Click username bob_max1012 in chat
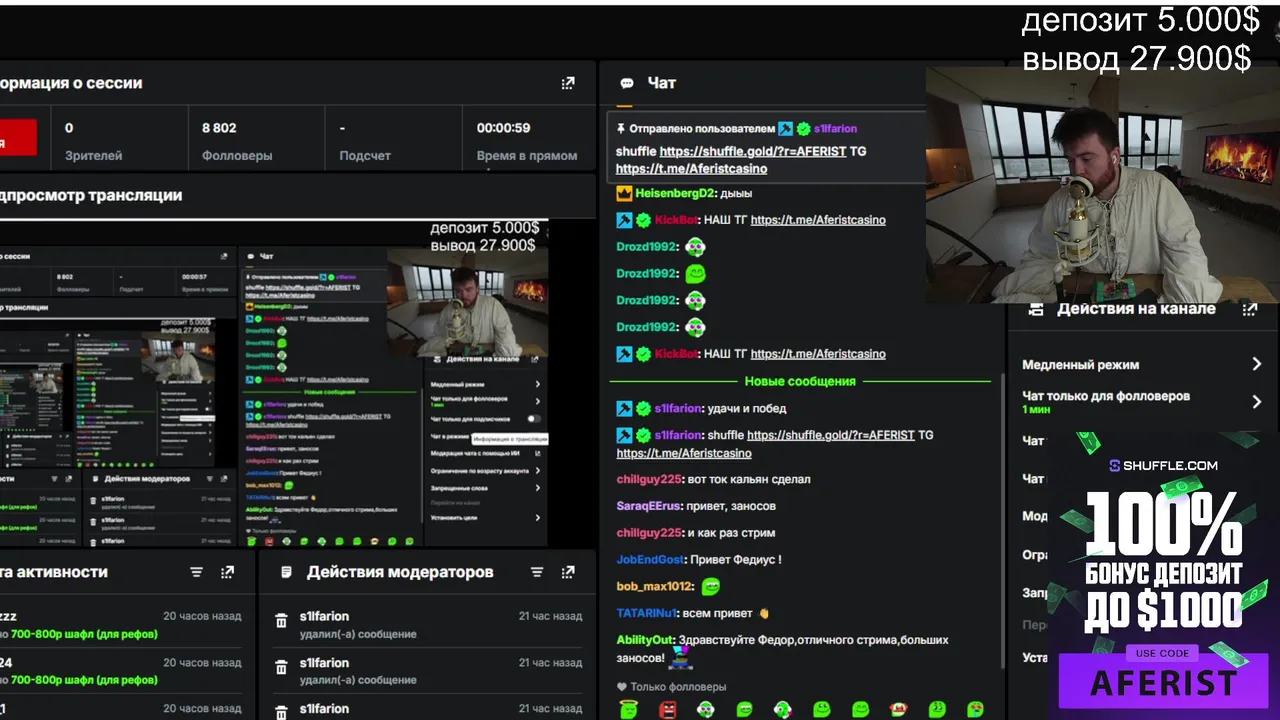The image size is (1280, 720). click(654, 587)
